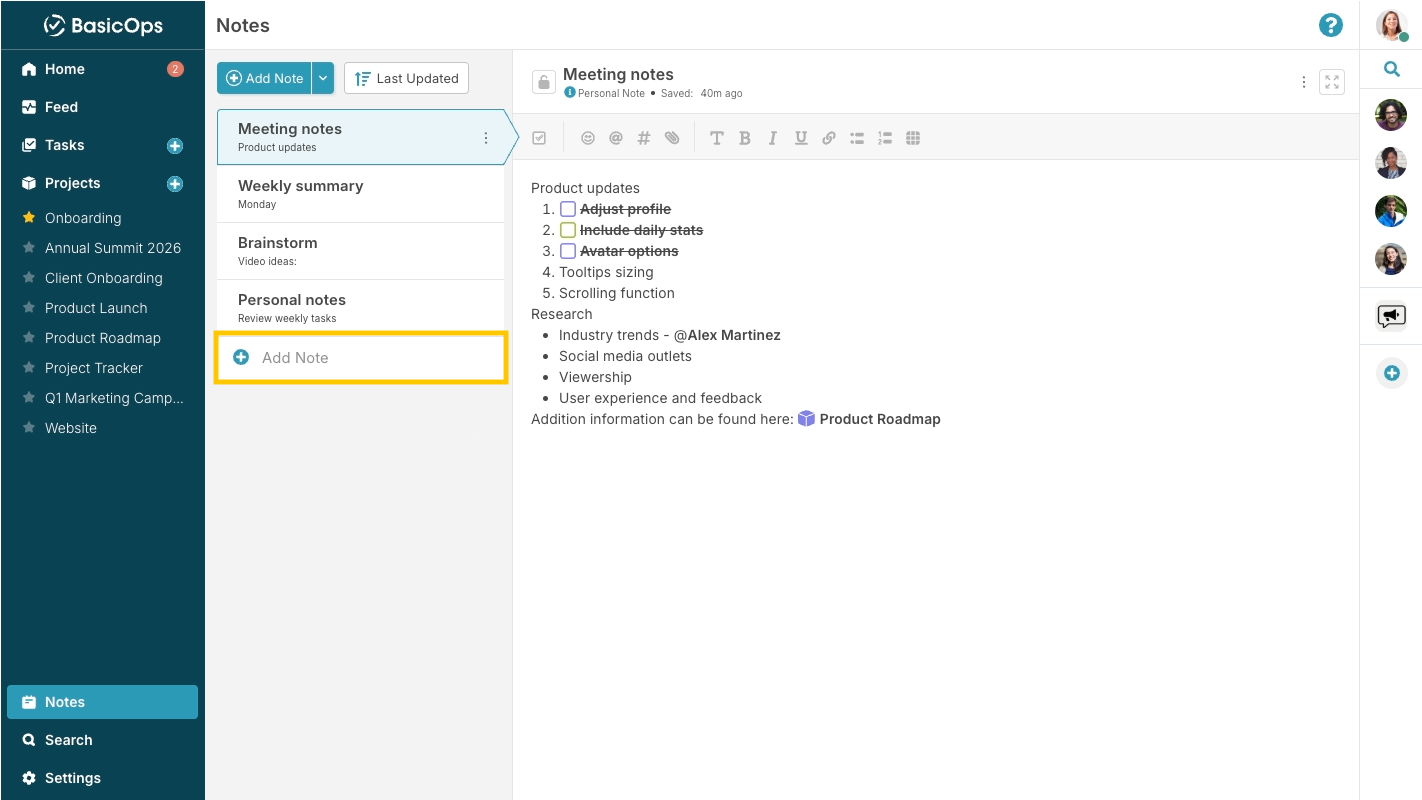This screenshot has width=1422, height=800.
Task: Click the @ mention toolbar icon
Action: pyautogui.click(x=616, y=139)
